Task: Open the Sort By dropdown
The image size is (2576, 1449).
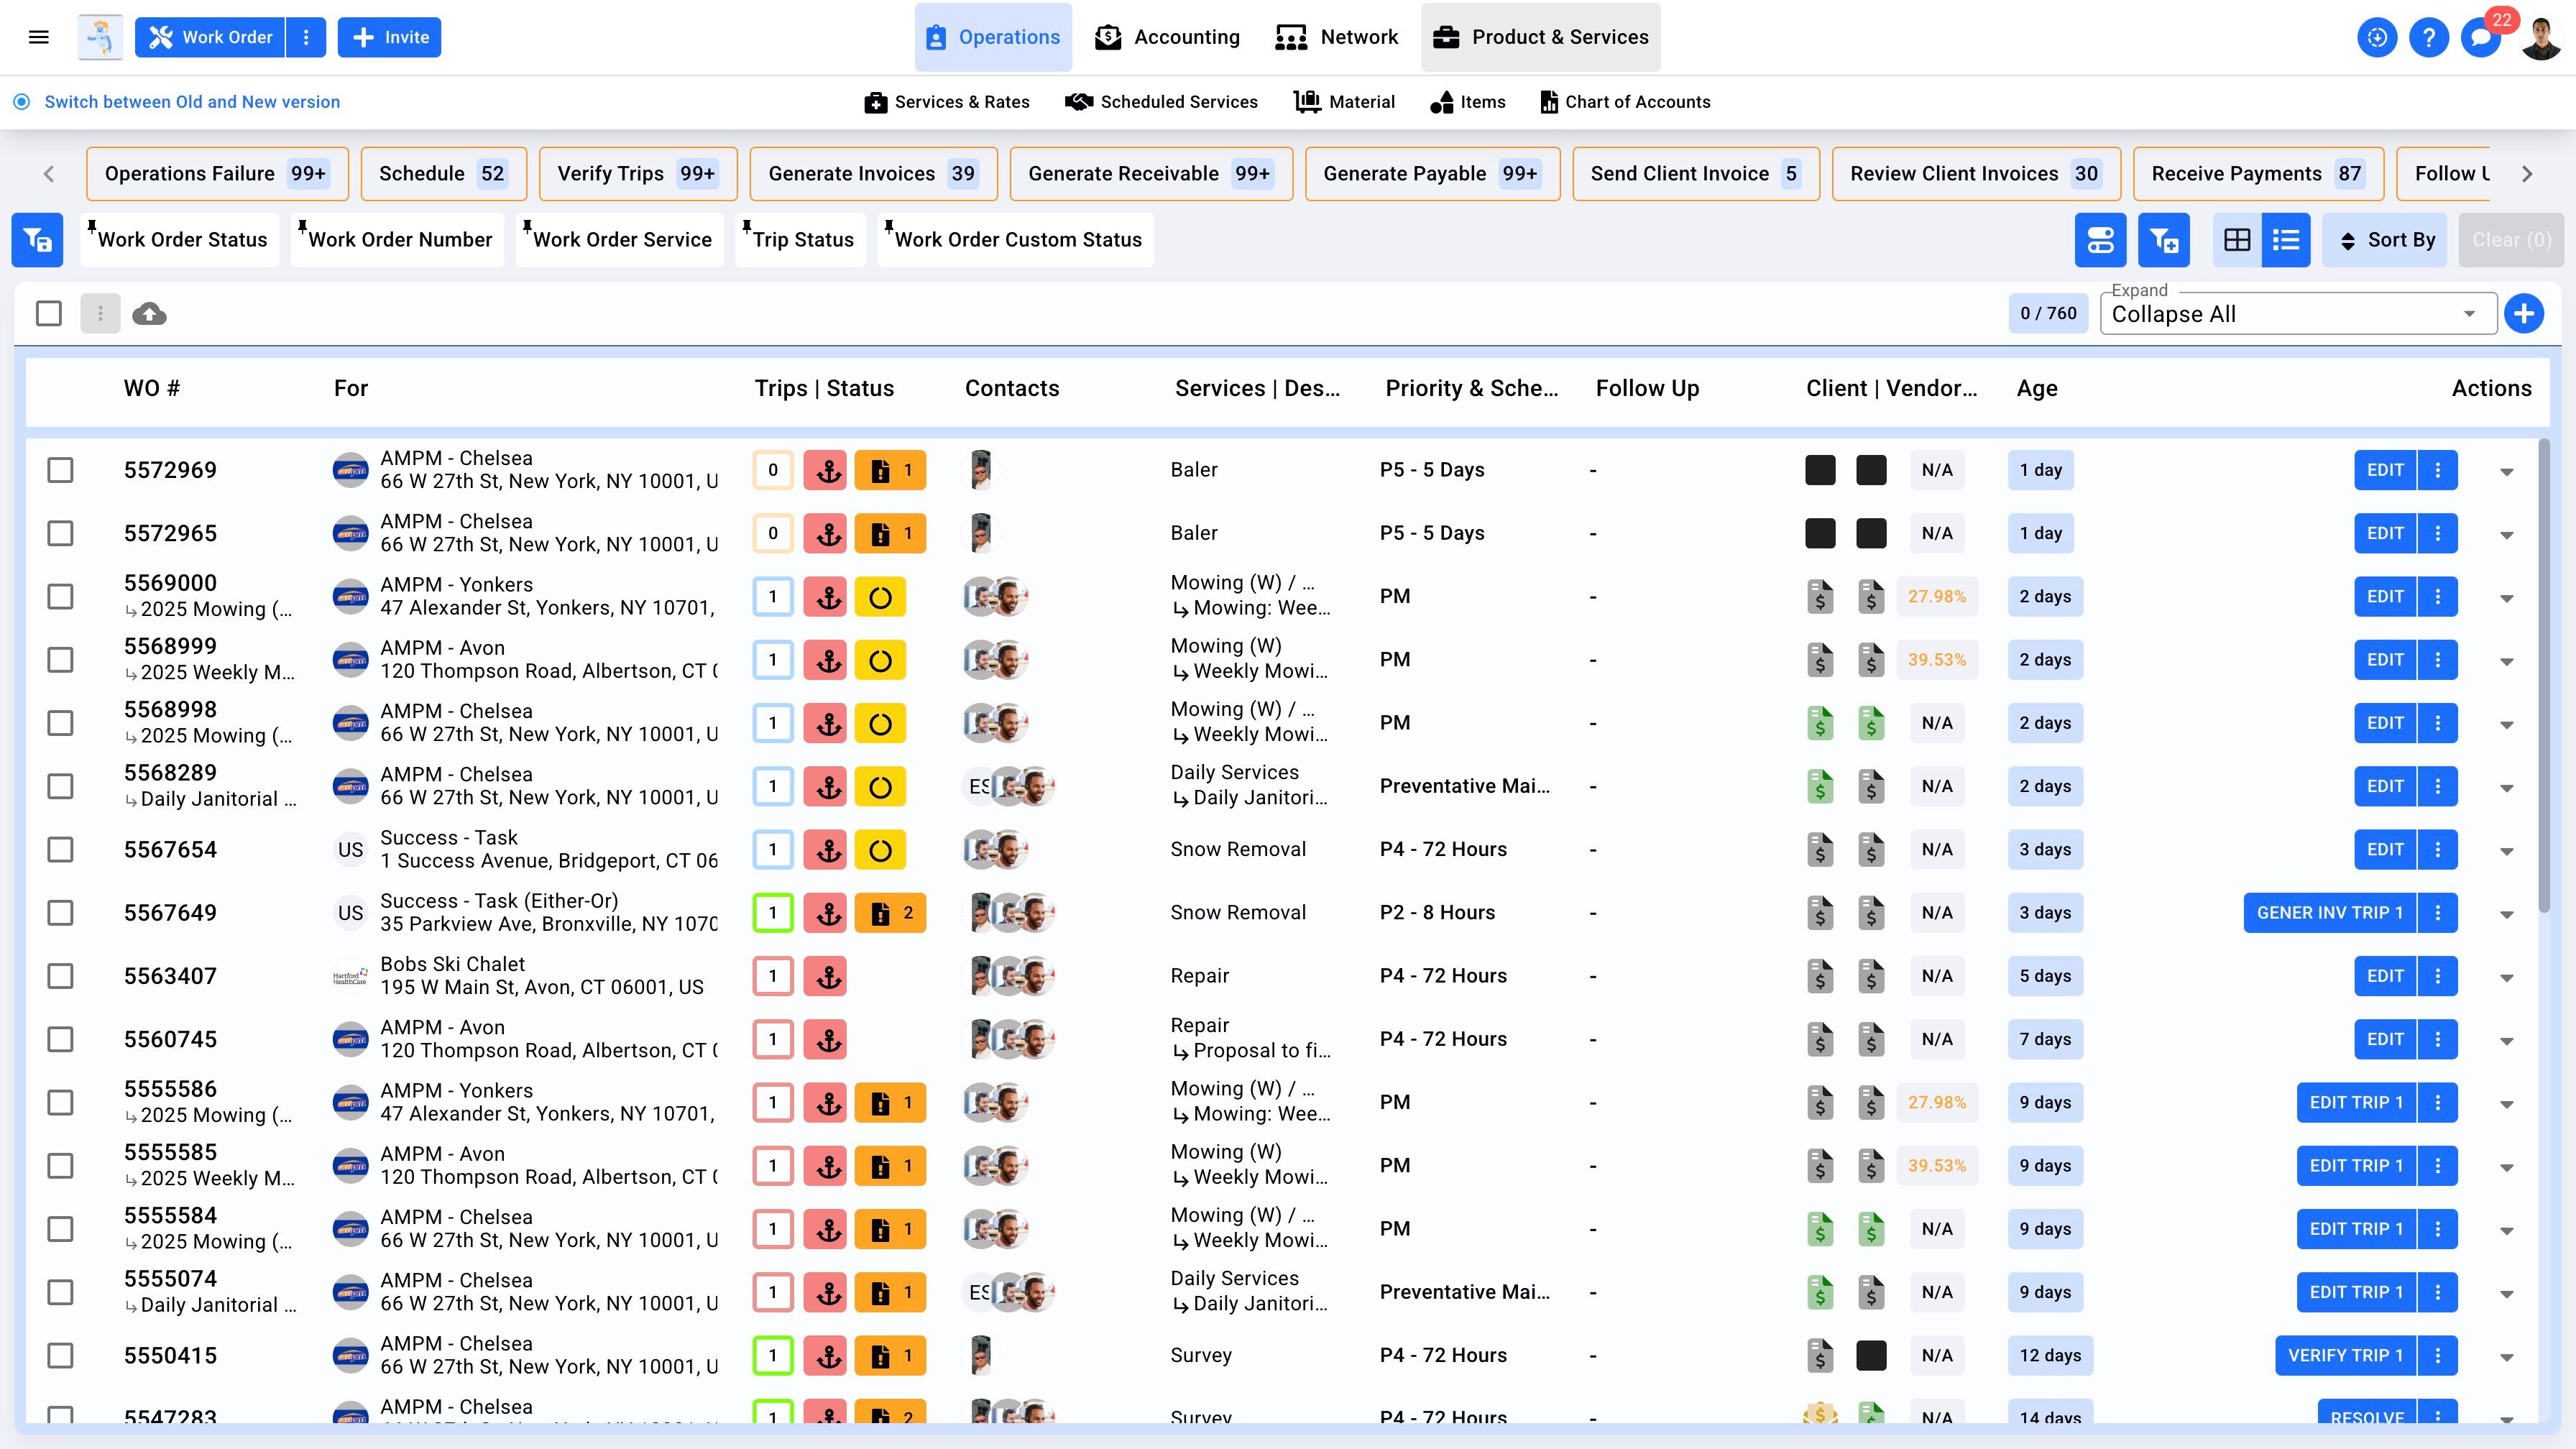Action: (2385, 240)
